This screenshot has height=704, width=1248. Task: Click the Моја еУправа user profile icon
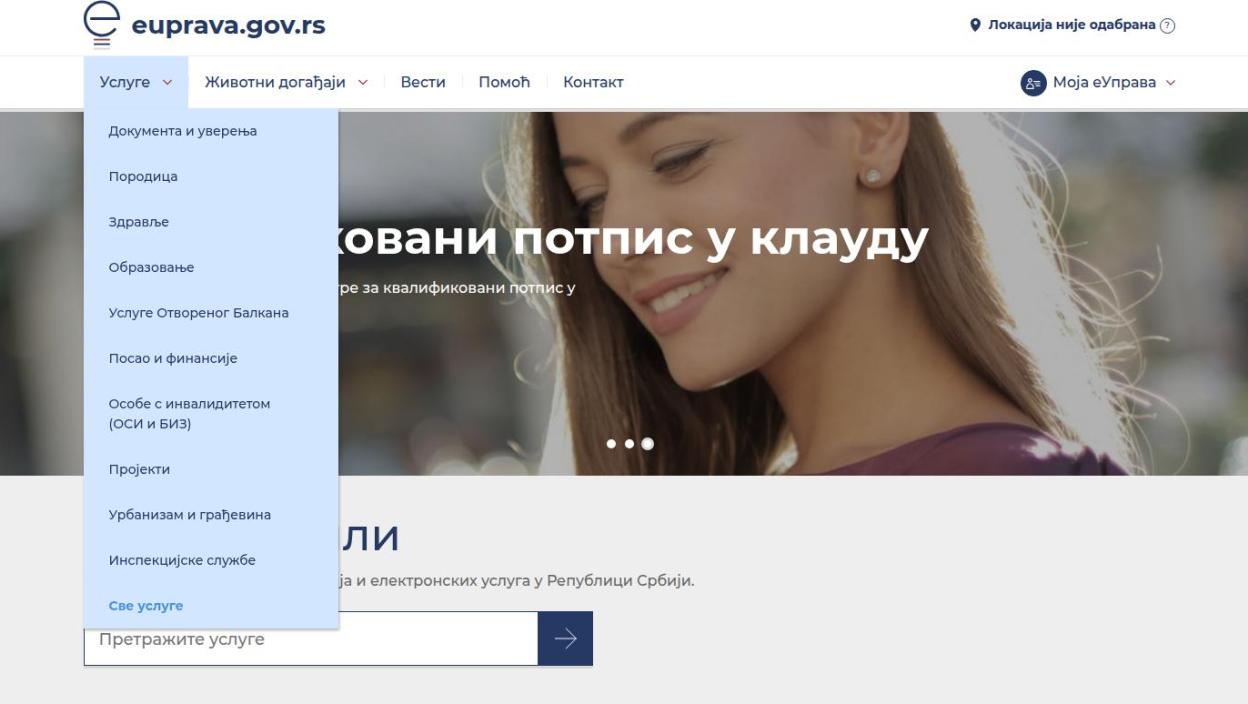tap(1033, 83)
